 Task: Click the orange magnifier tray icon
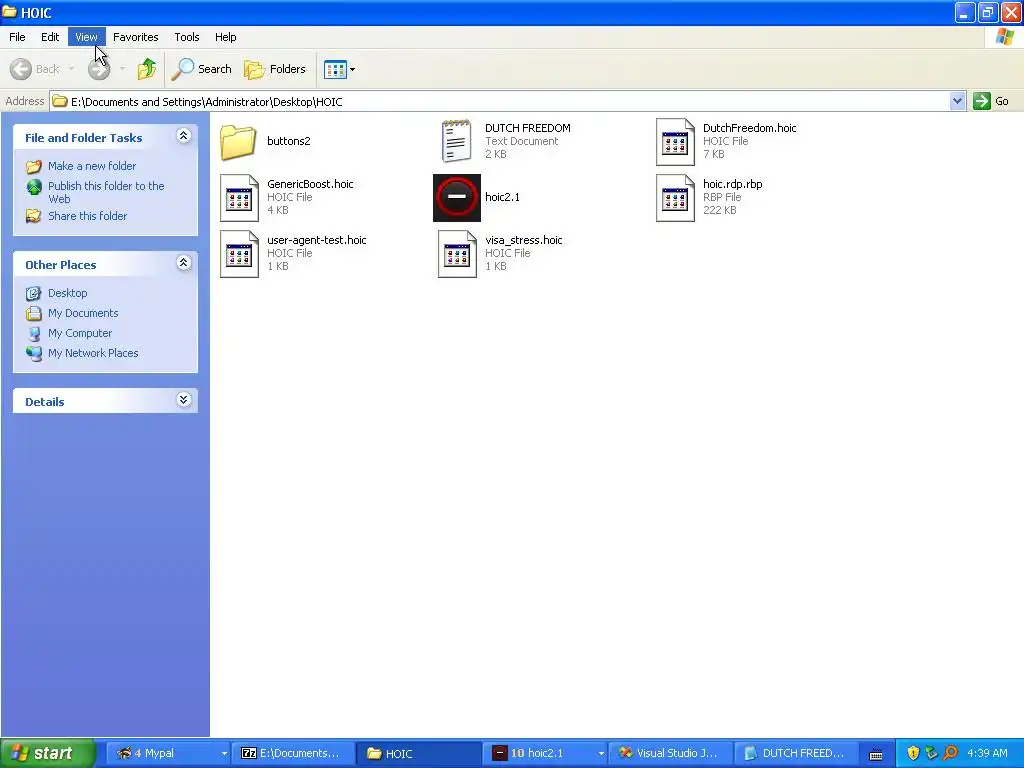click(950, 753)
